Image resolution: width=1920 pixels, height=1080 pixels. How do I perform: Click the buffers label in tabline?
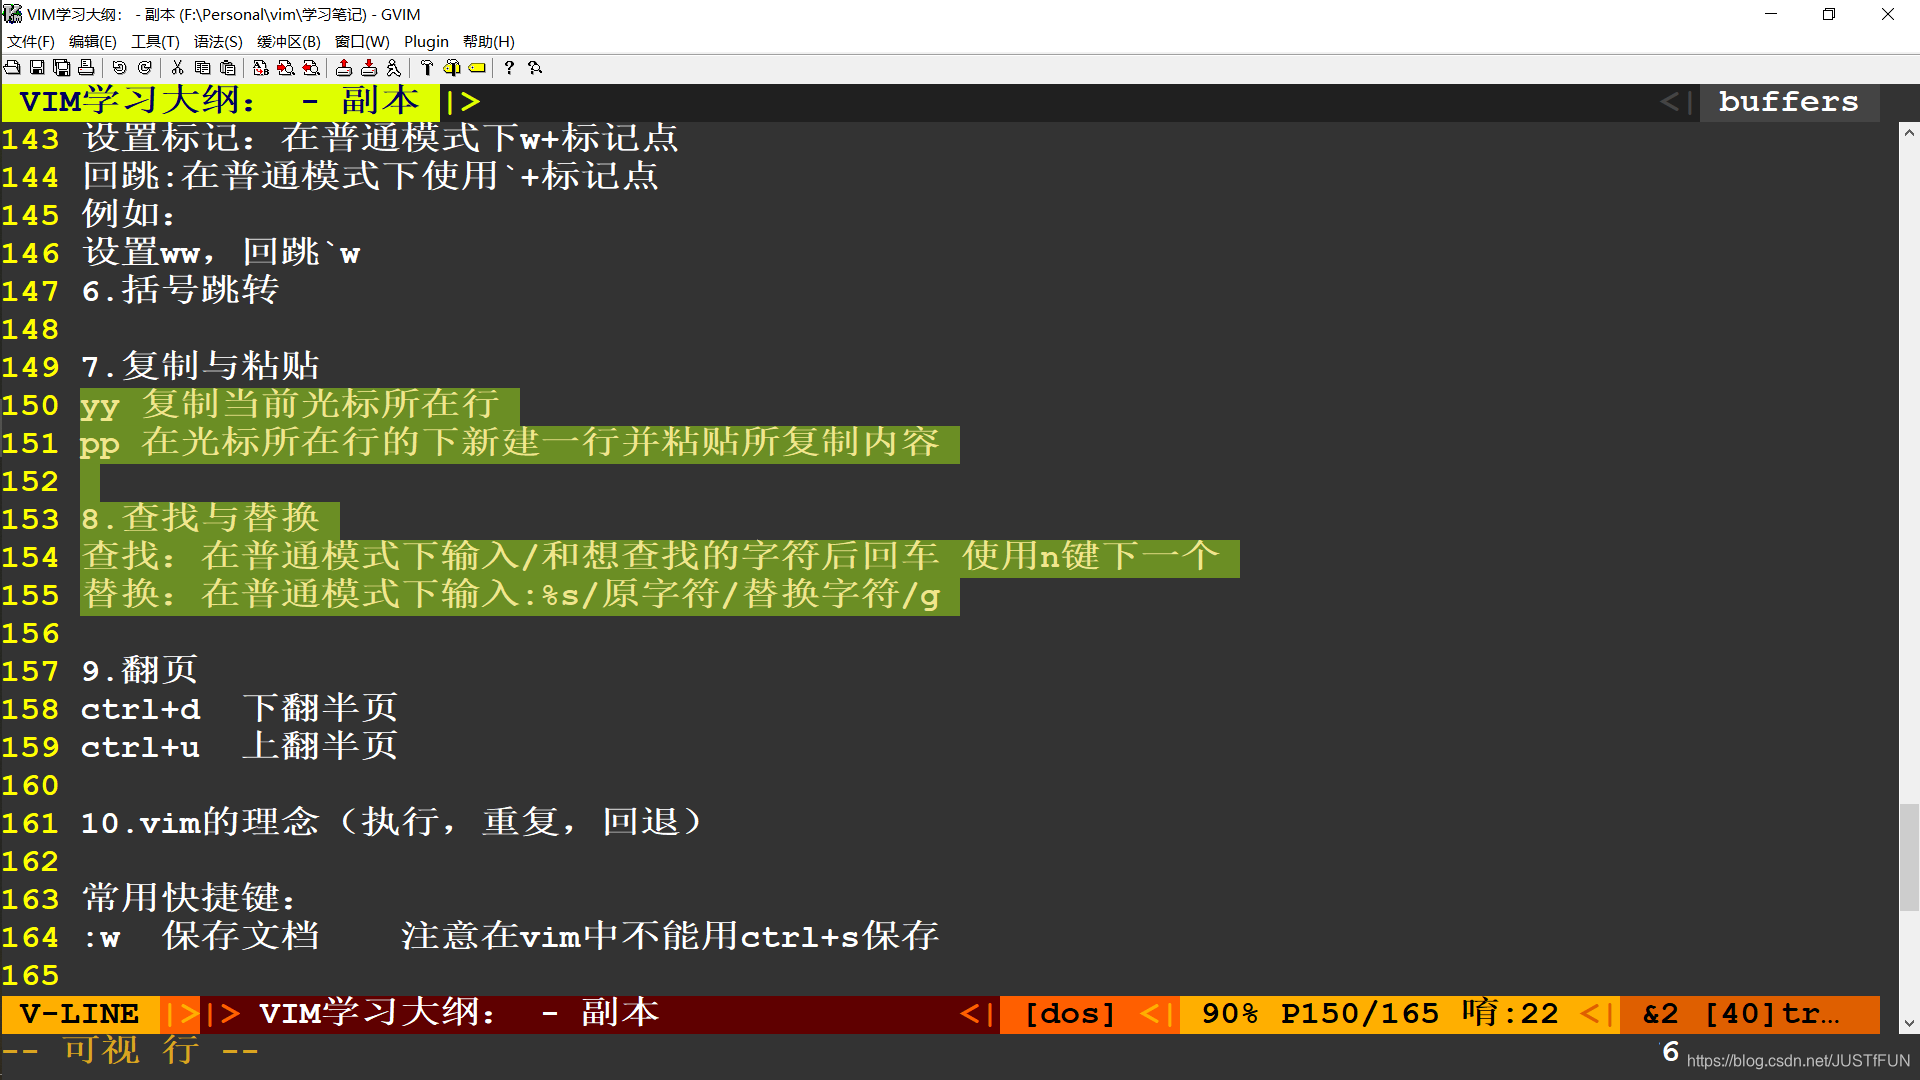click(1788, 102)
